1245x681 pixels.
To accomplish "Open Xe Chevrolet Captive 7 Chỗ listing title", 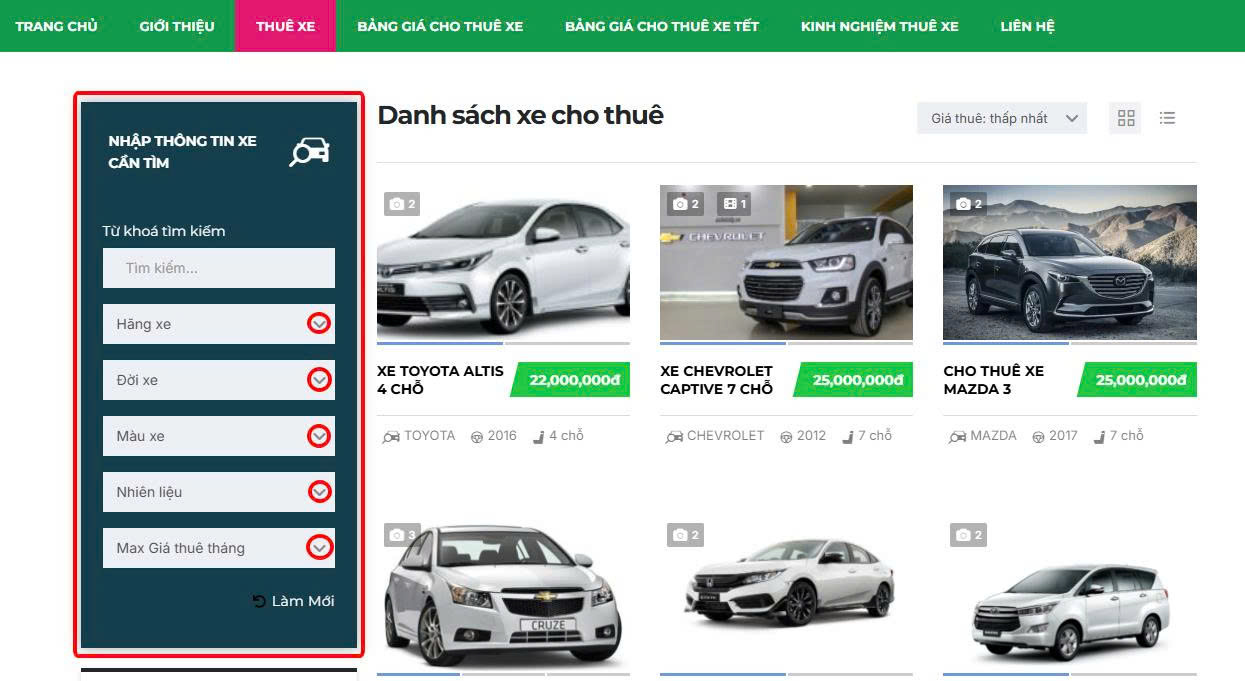I will pyautogui.click(x=717, y=380).
